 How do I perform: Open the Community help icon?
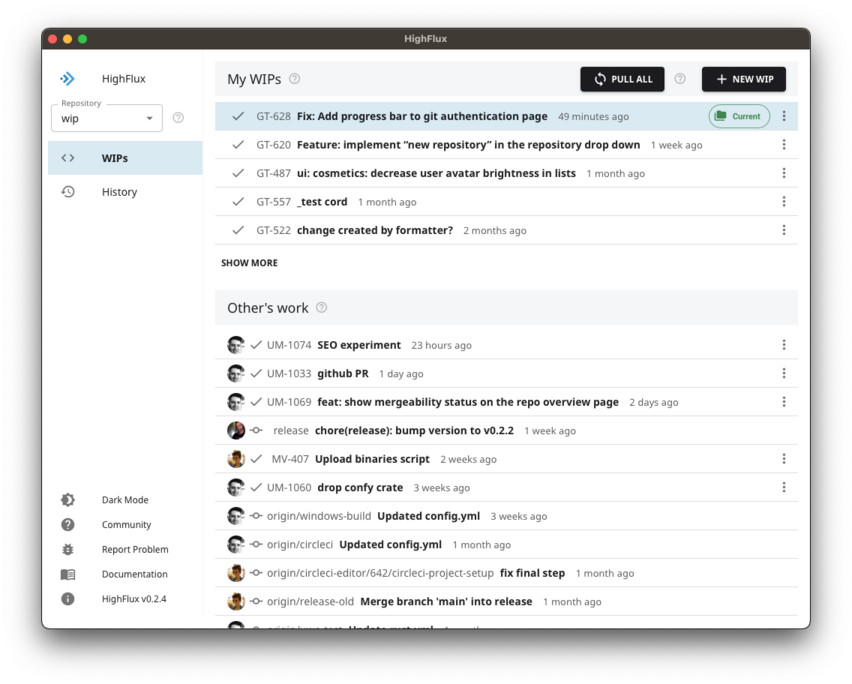pyautogui.click(x=68, y=524)
